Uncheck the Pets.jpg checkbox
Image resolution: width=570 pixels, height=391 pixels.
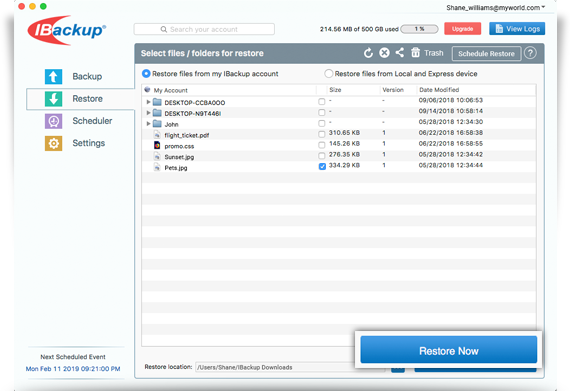(x=322, y=166)
